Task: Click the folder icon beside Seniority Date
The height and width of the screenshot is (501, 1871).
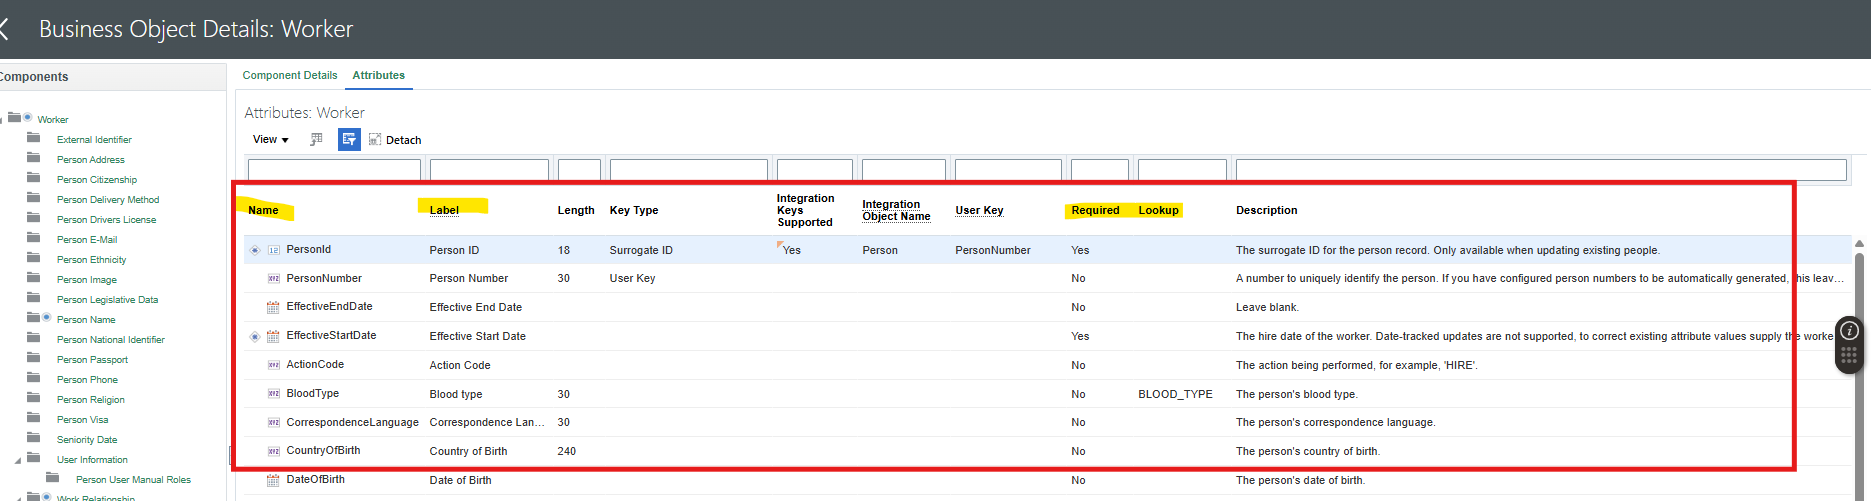Action: pos(34,438)
